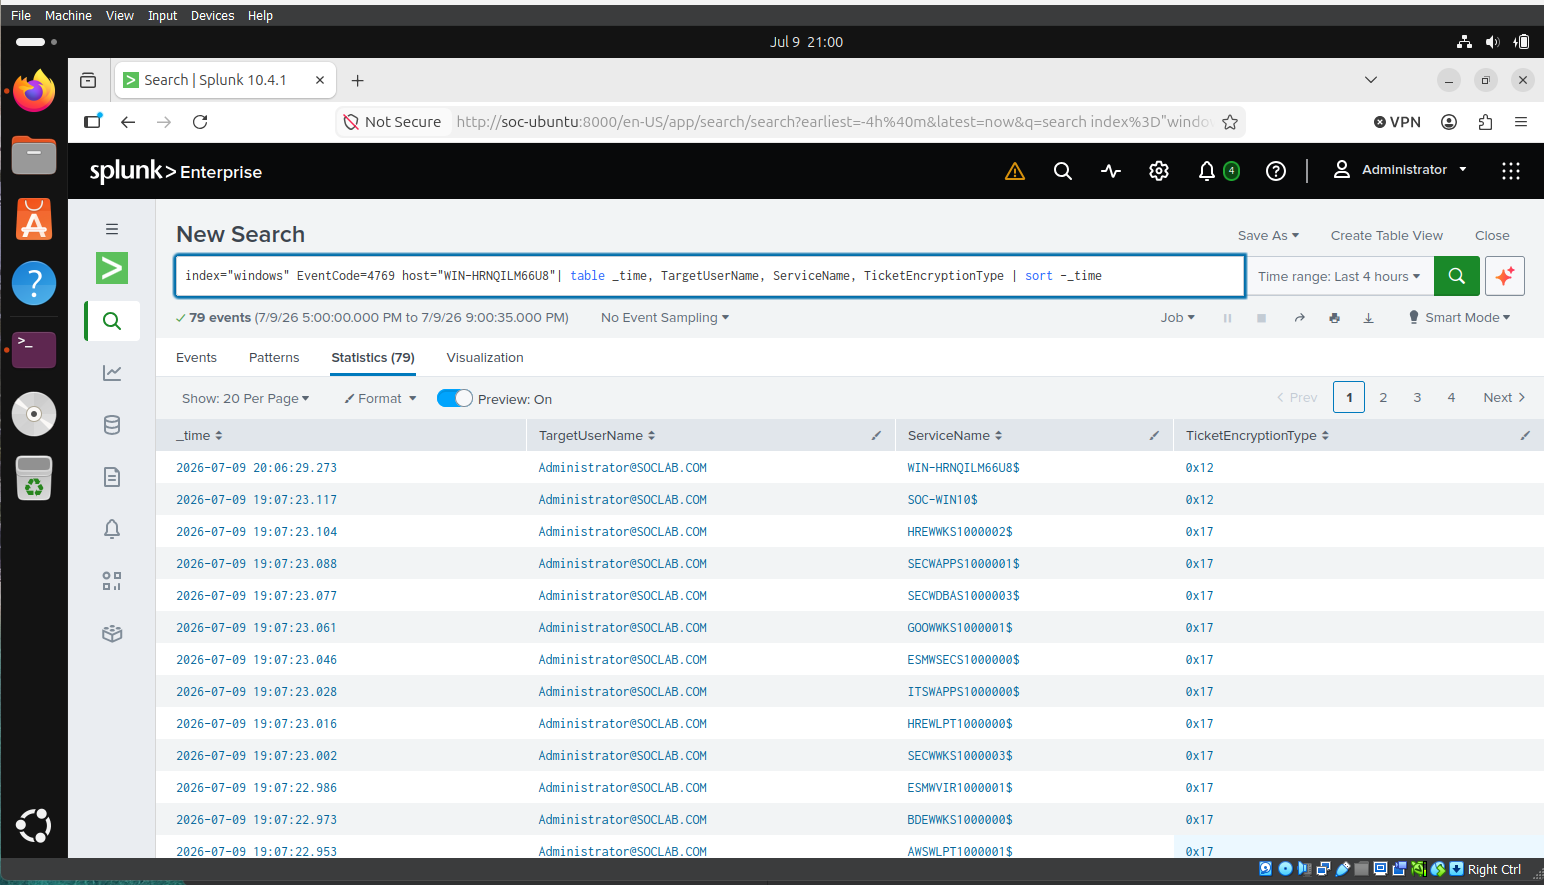This screenshot has height=885, width=1544.
Task: Go to results page 2
Action: point(1383,397)
